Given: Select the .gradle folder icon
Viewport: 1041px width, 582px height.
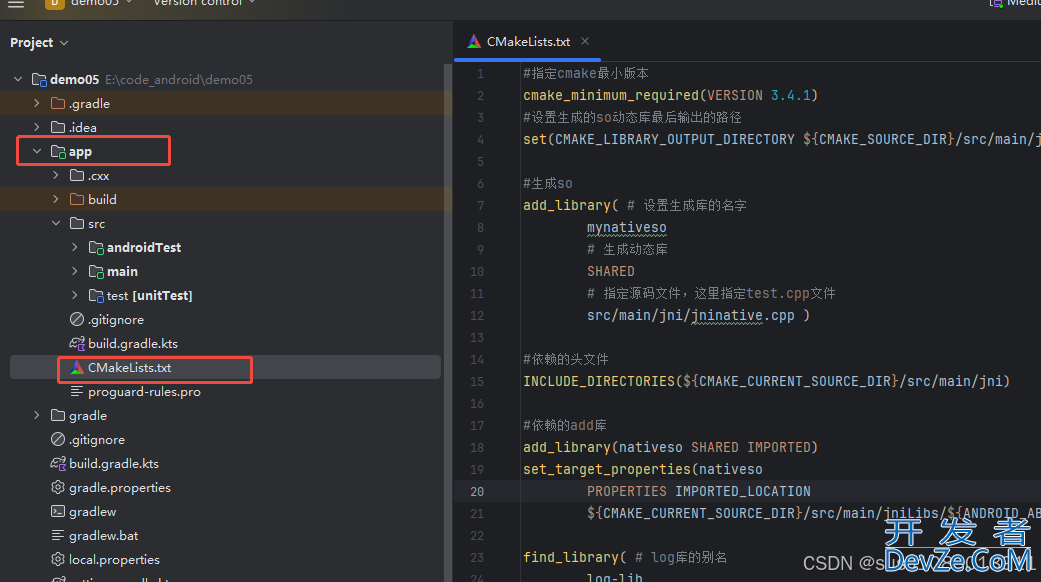Looking at the screenshot, I should tap(58, 104).
